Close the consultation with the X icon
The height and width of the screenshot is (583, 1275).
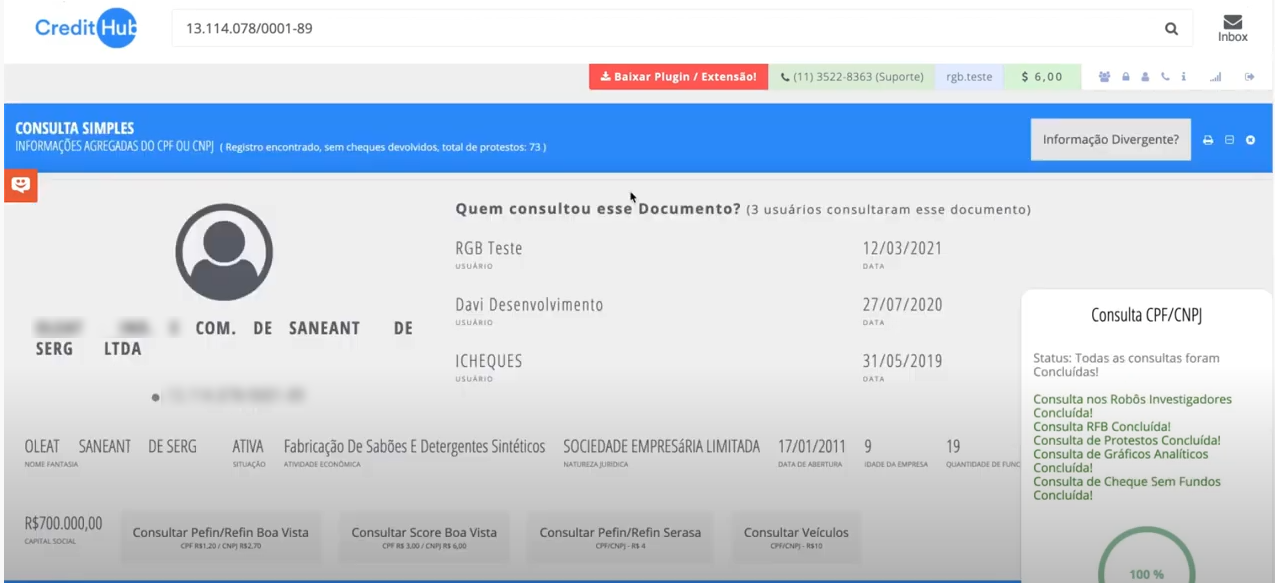(x=1250, y=140)
